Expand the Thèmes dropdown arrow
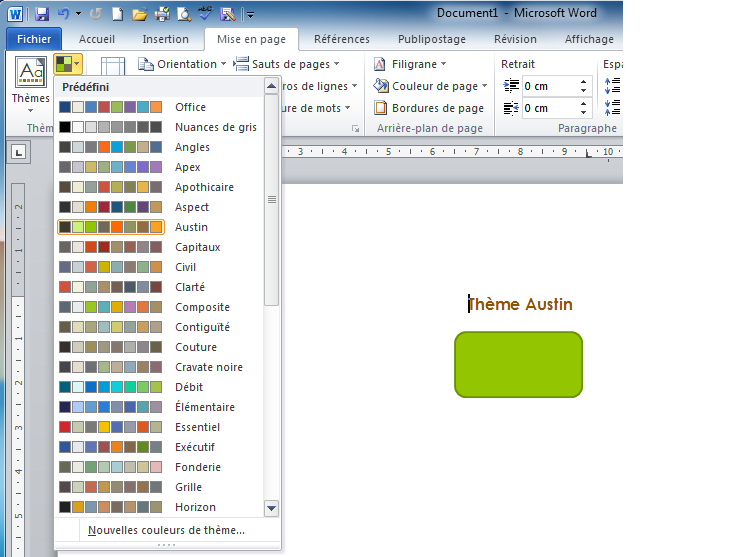This screenshot has width=731, height=557. [30, 111]
